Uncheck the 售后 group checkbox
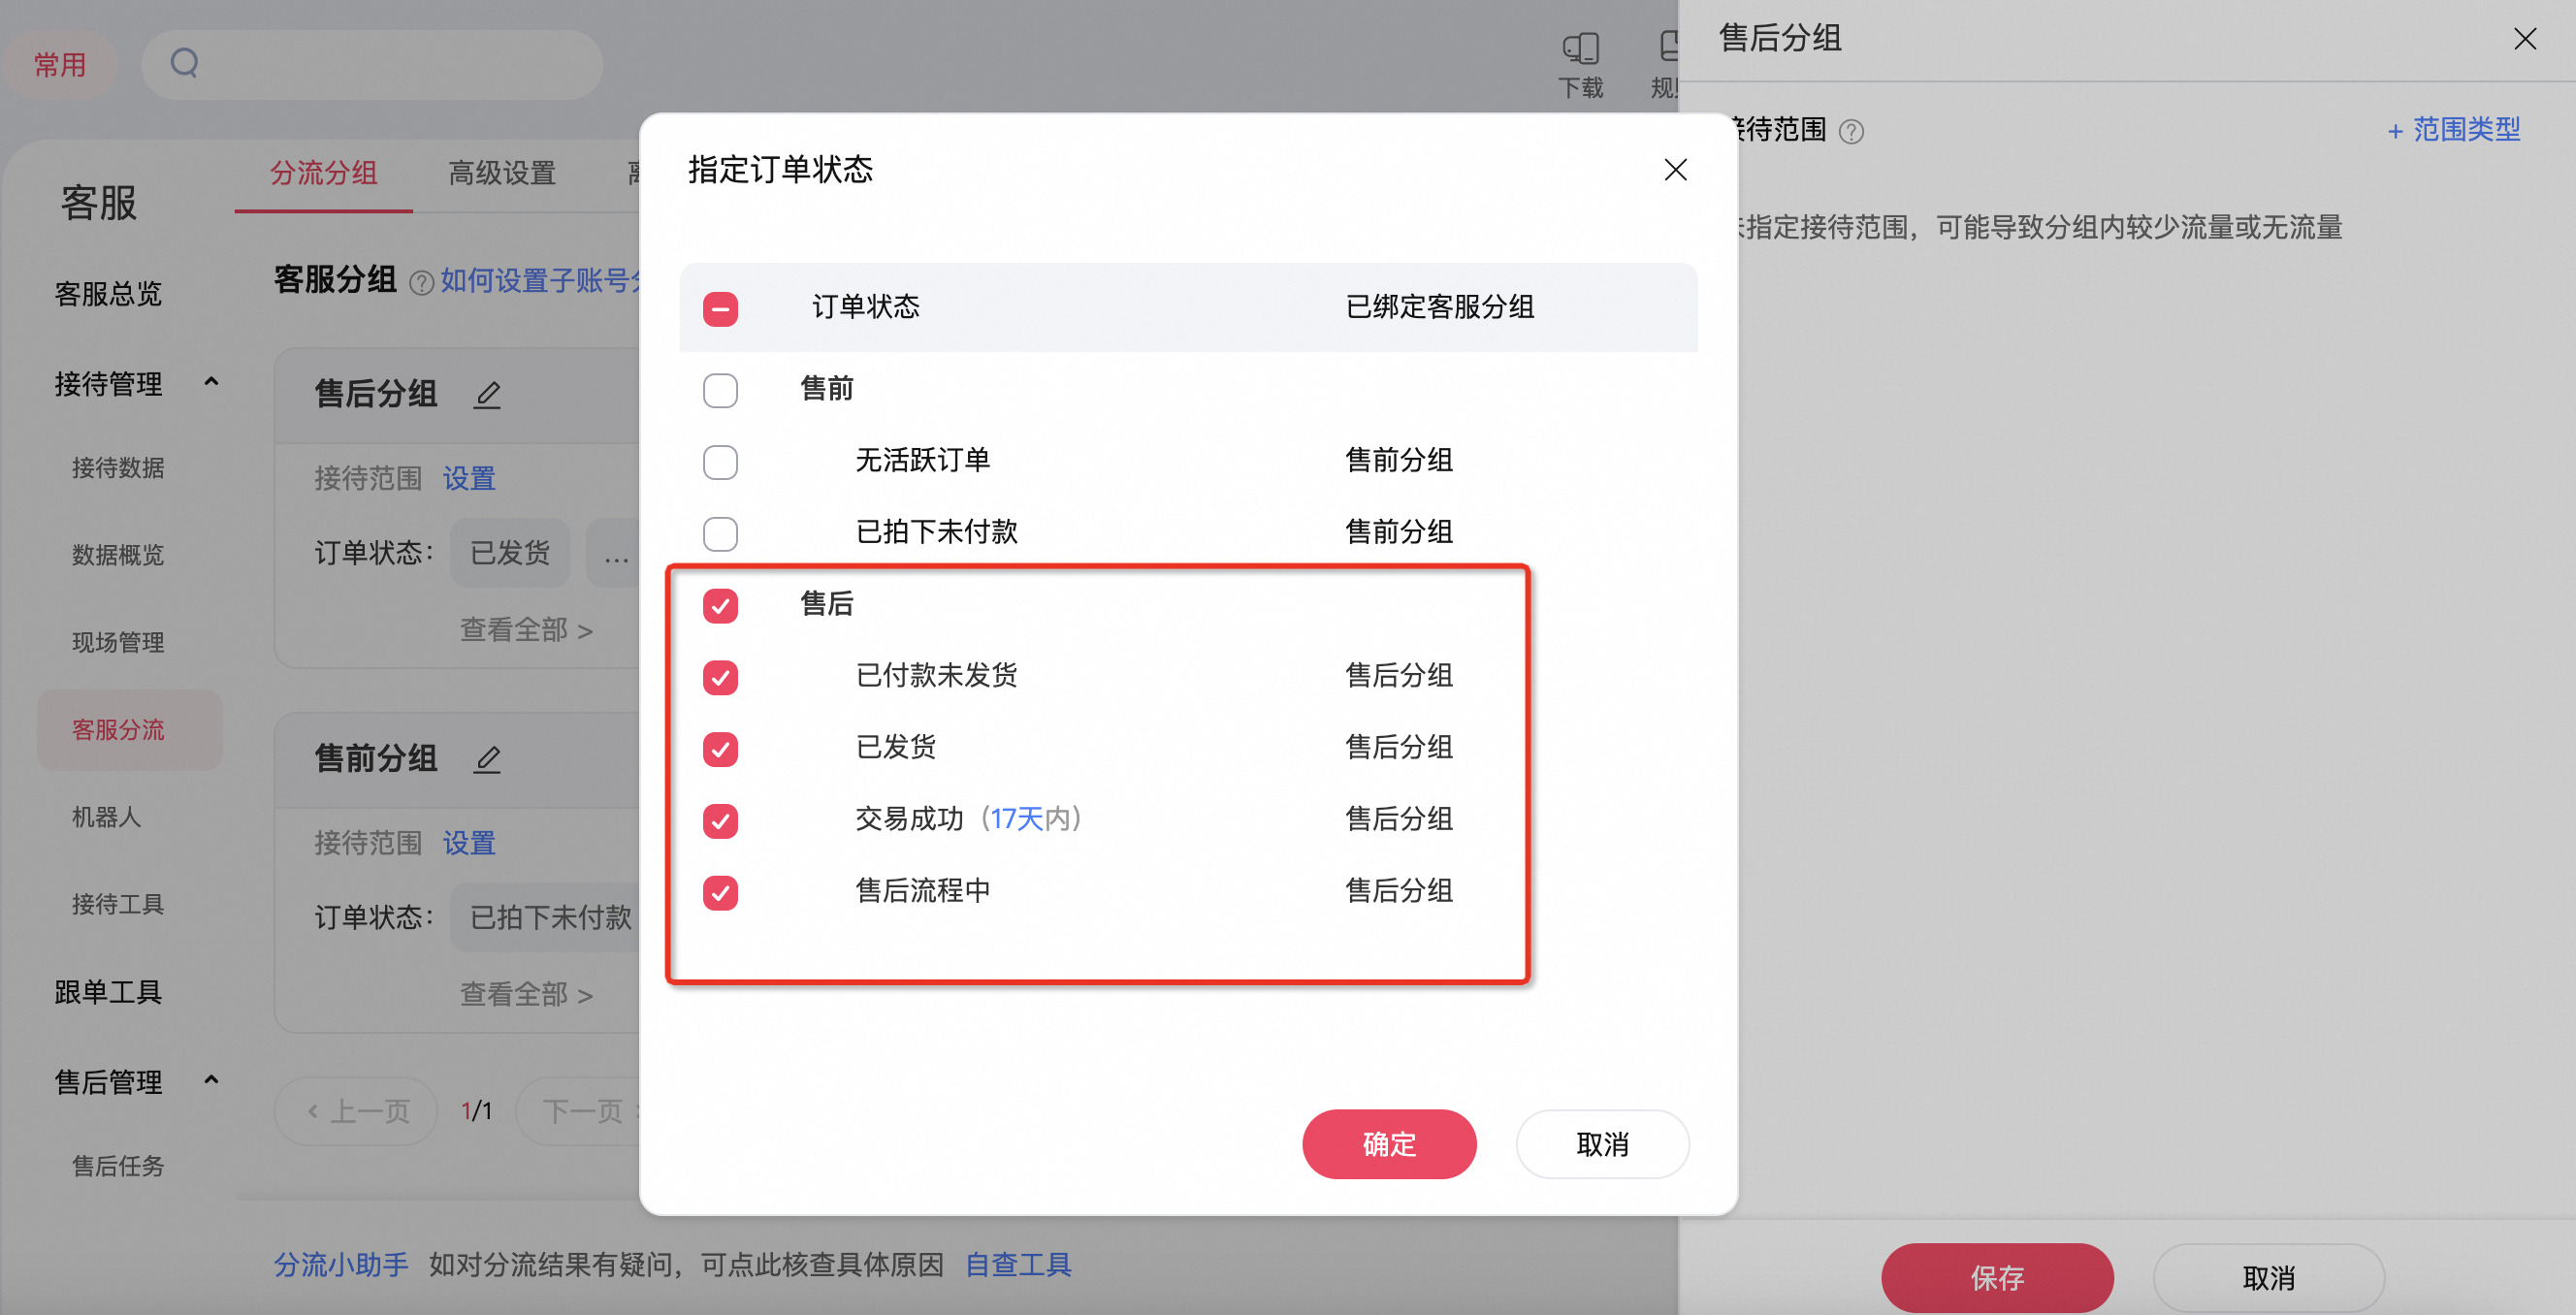 pyautogui.click(x=720, y=605)
